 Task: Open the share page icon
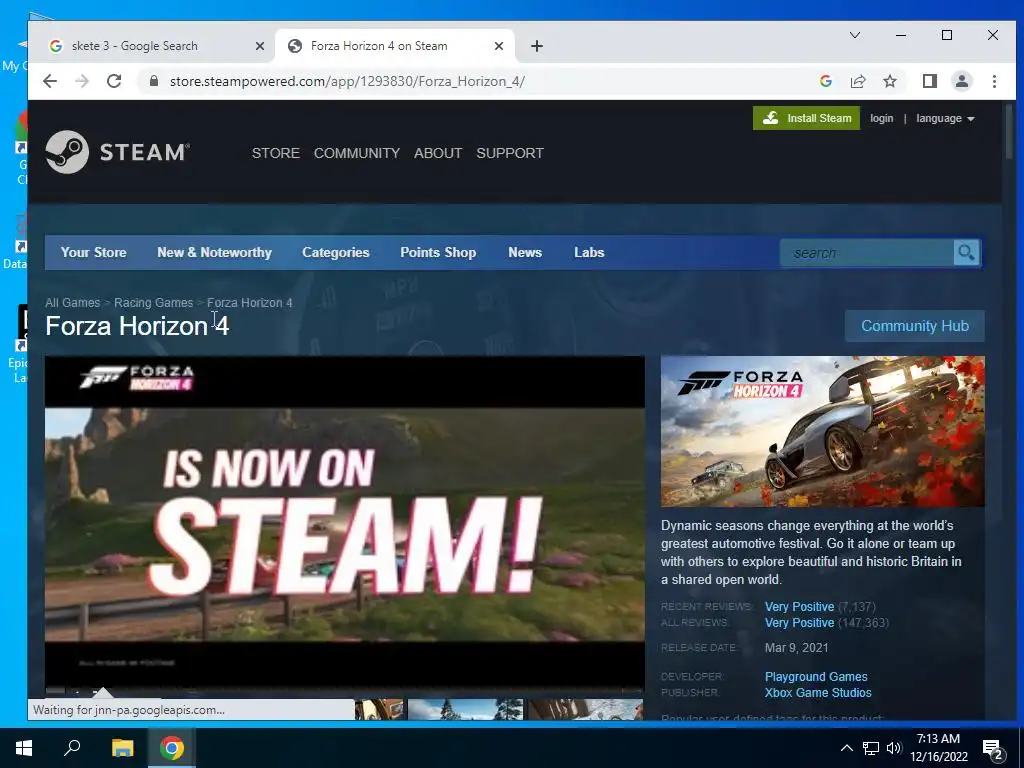pos(857,81)
